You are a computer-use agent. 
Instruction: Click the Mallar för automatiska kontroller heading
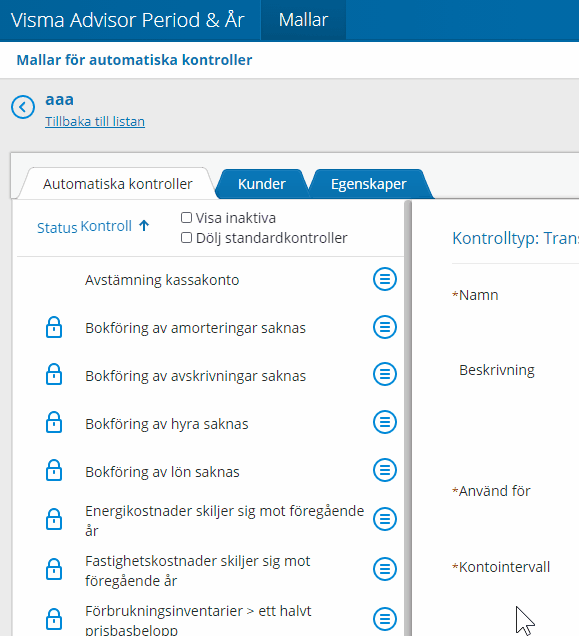pos(134,60)
